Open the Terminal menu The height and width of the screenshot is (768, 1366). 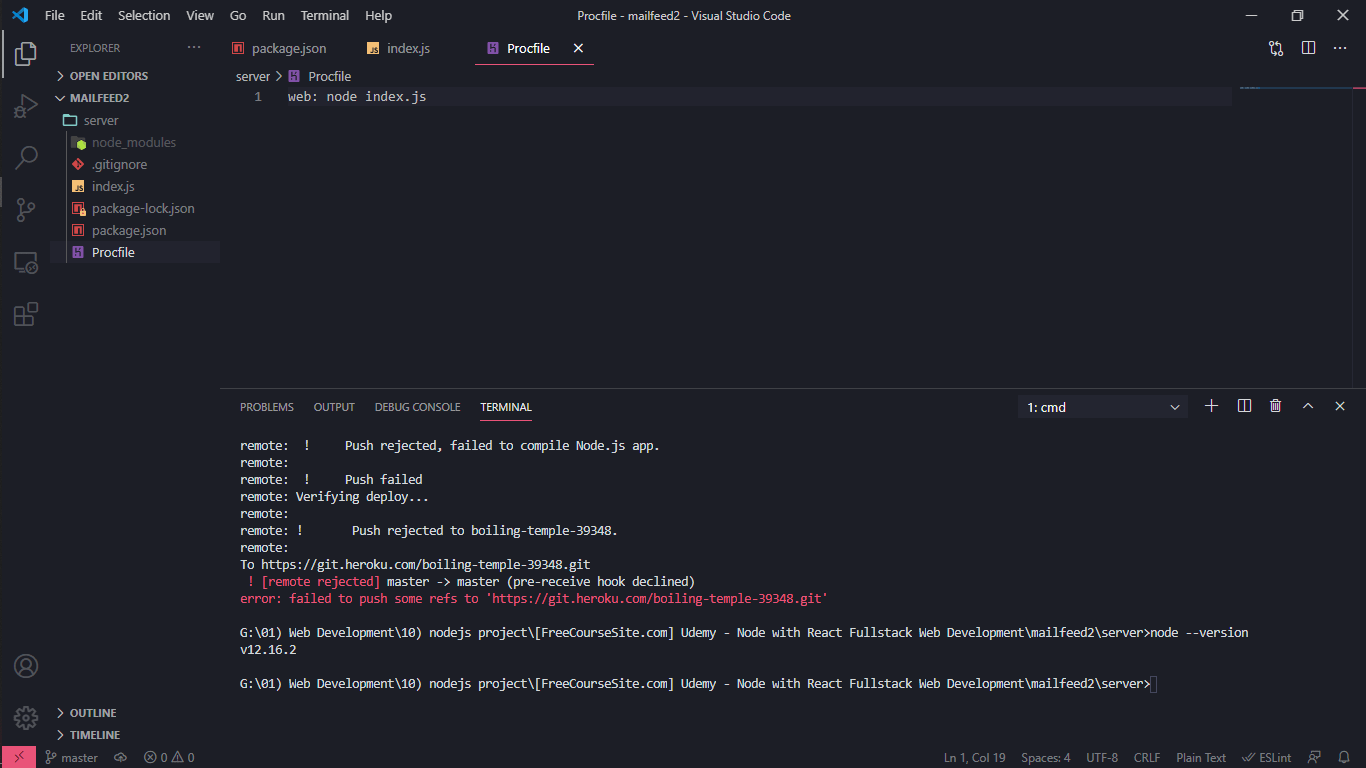point(324,15)
